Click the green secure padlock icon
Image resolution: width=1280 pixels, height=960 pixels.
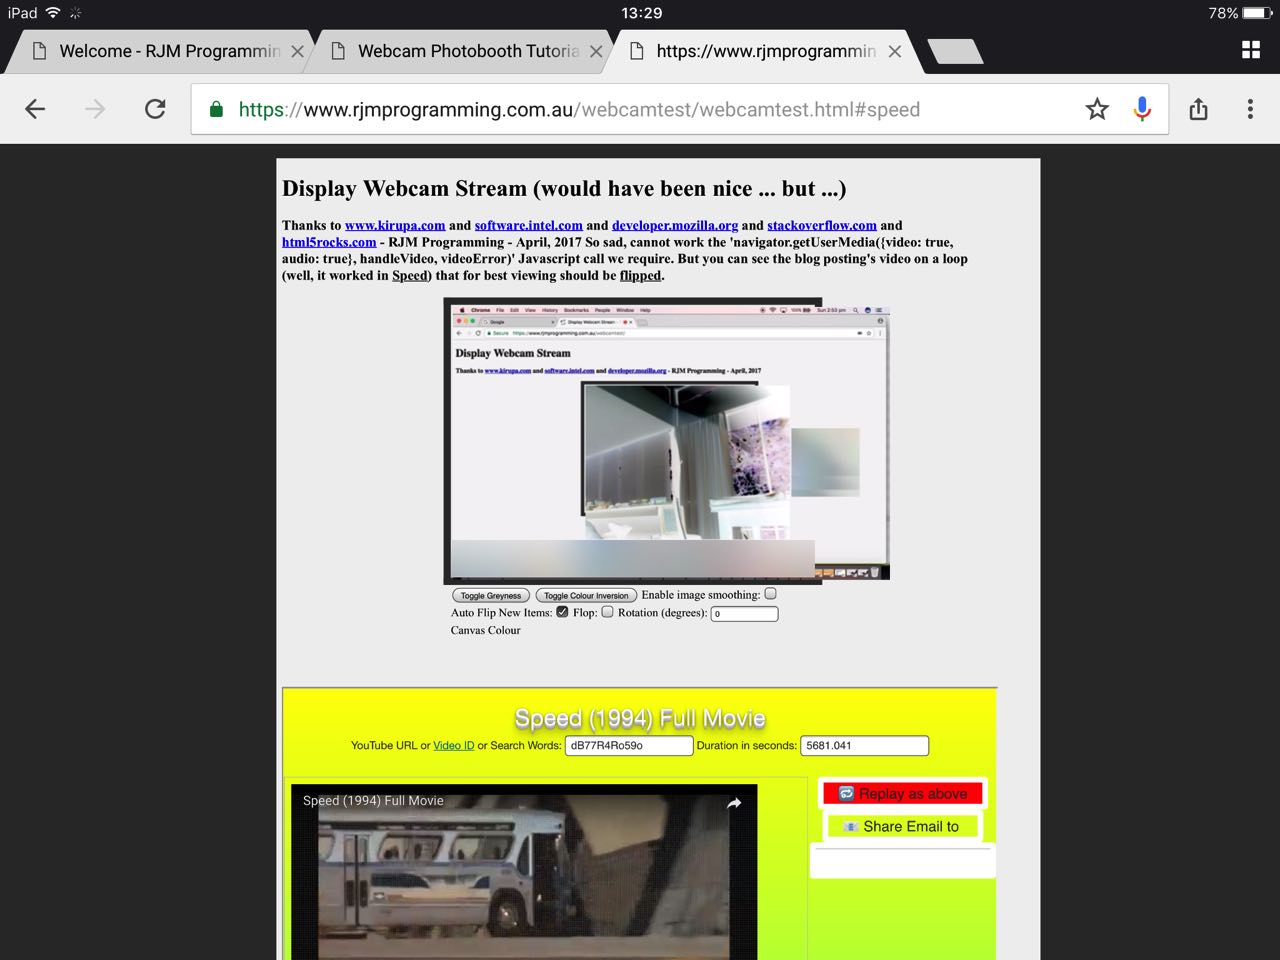coord(216,109)
